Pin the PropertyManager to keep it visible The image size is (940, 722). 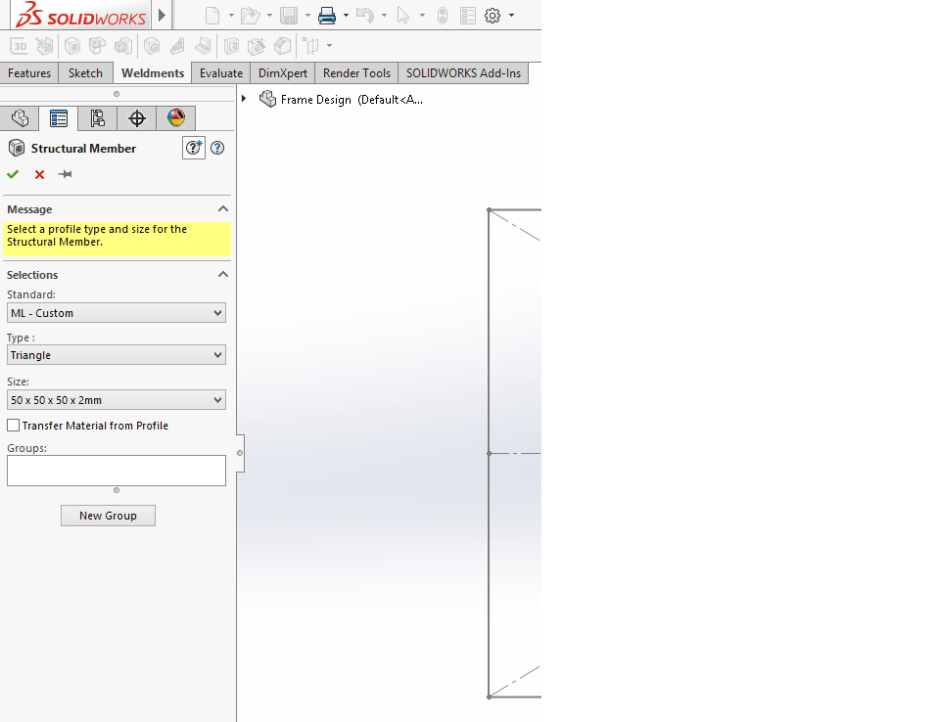pyautogui.click(x=65, y=174)
